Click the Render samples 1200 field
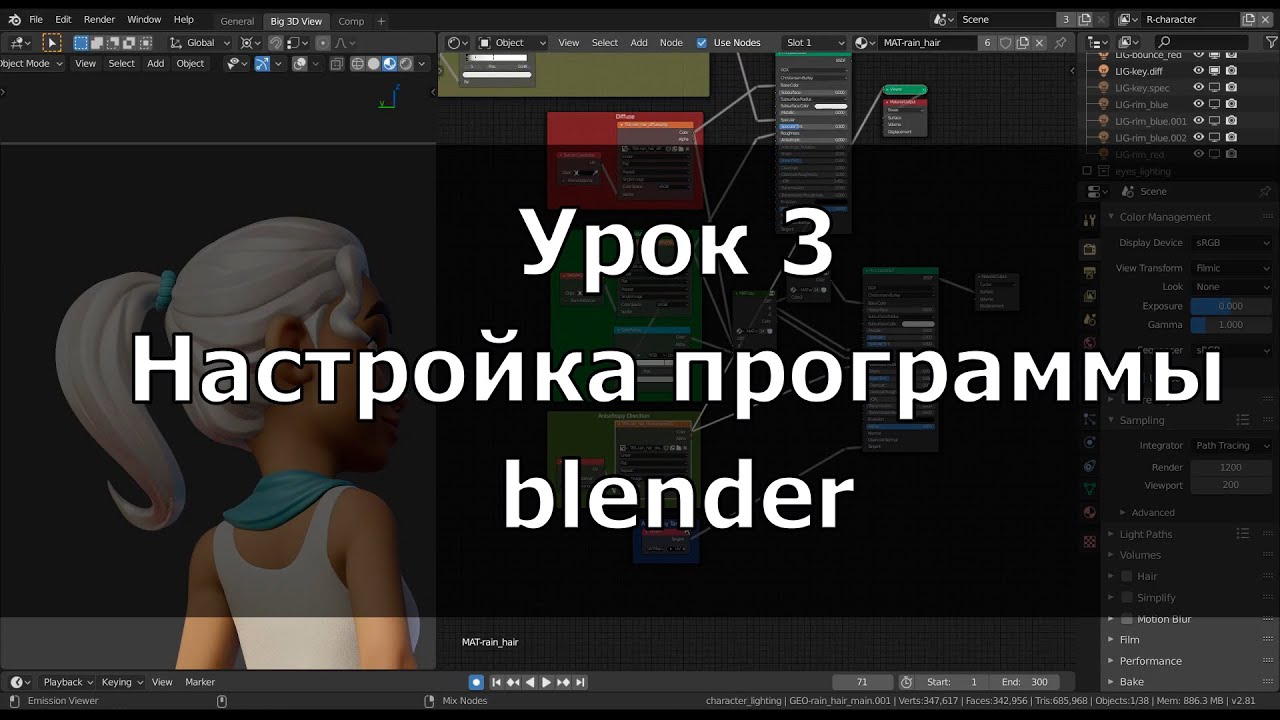 [1231, 467]
